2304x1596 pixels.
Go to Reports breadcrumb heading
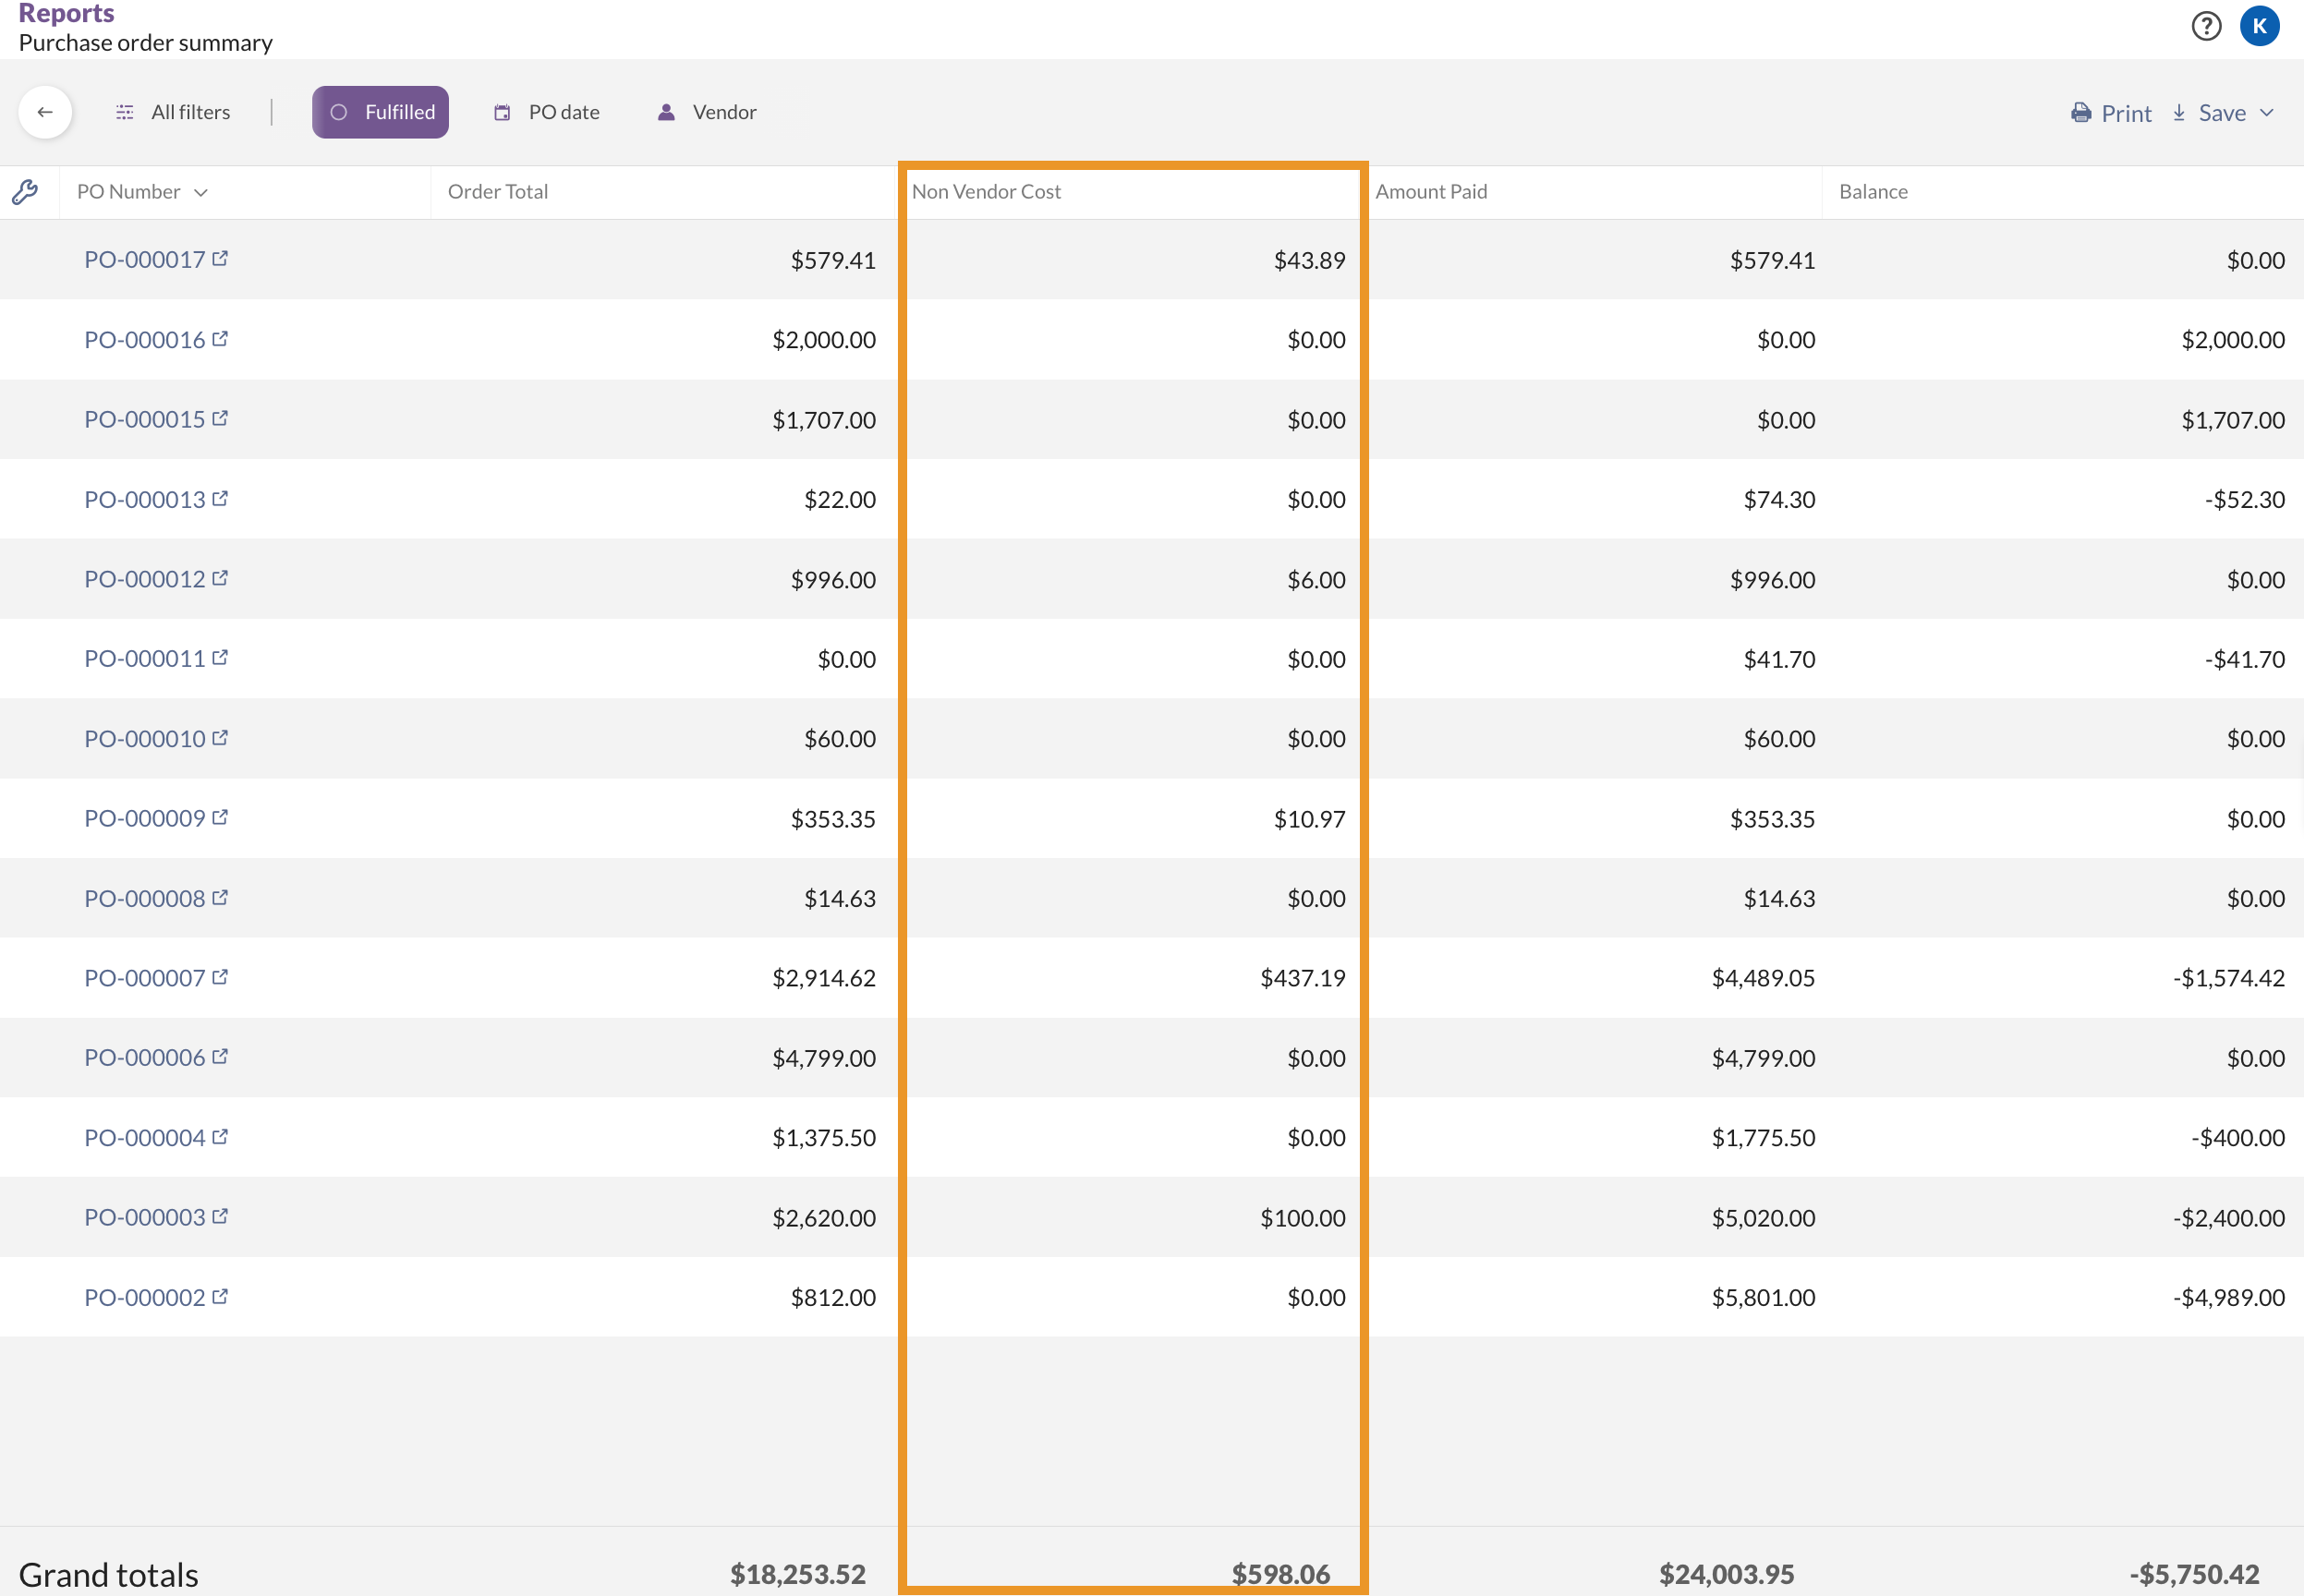(x=66, y=13)
